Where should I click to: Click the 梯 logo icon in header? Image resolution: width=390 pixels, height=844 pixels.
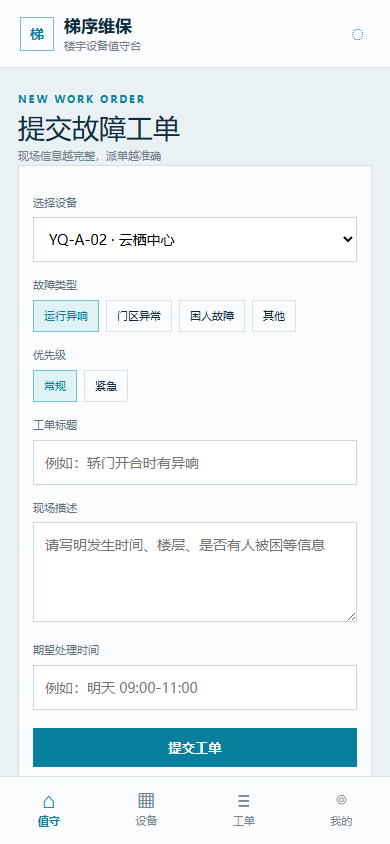(x=37, y=34)
